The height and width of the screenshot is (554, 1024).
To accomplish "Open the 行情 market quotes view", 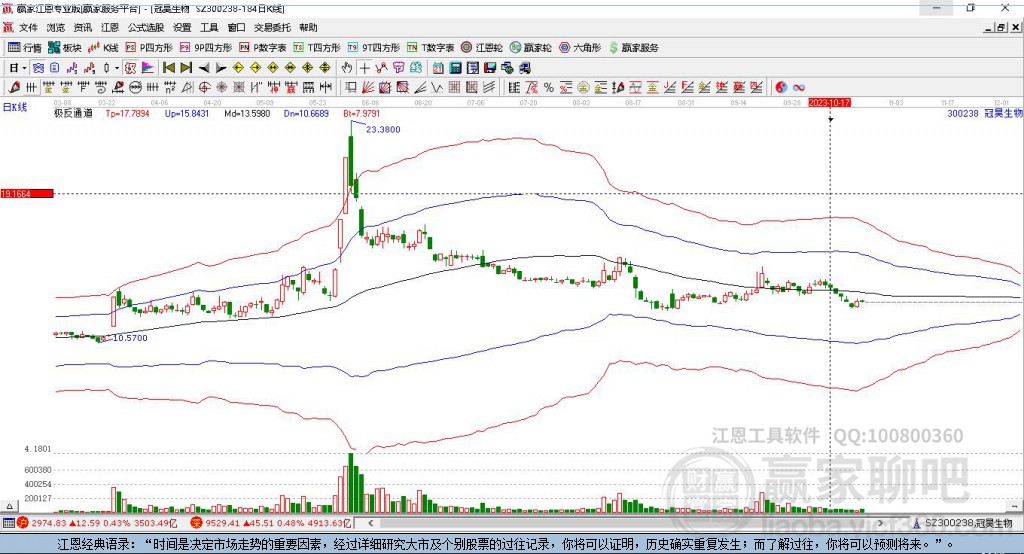I will coord(25,48).
